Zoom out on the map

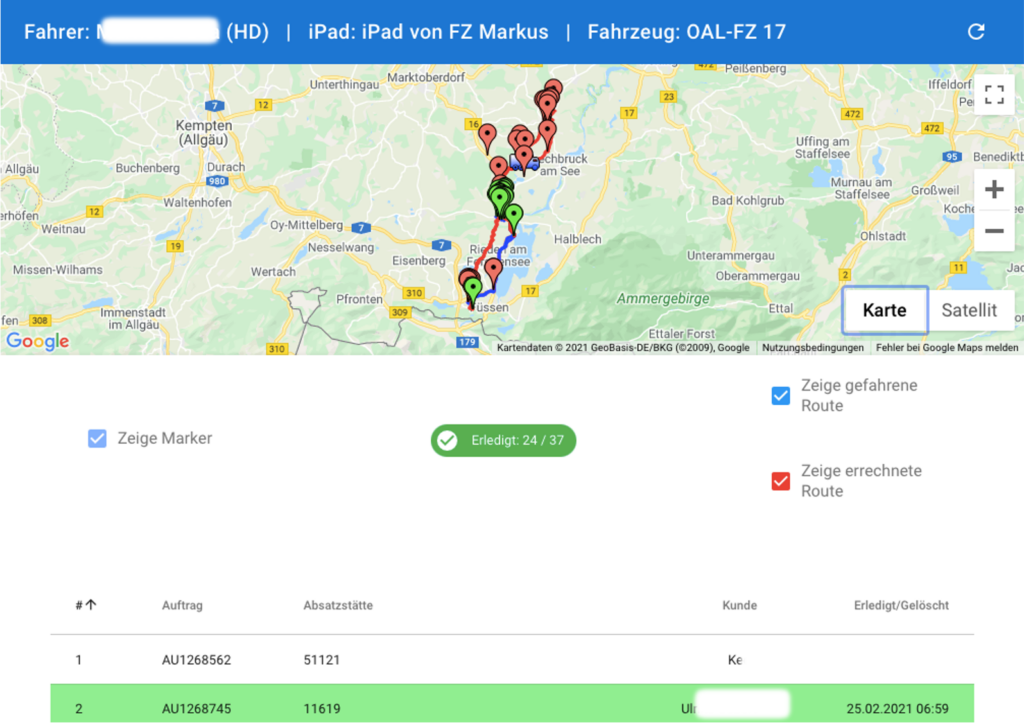(x=993, y=231)
